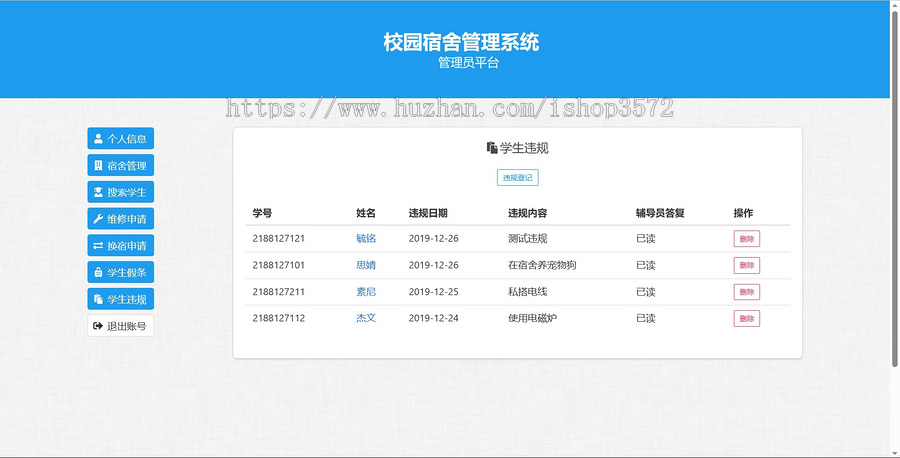Click the wrench icon beside 维修申请
The height and width of the screenshot is (458, 900).
click(98, 219)
